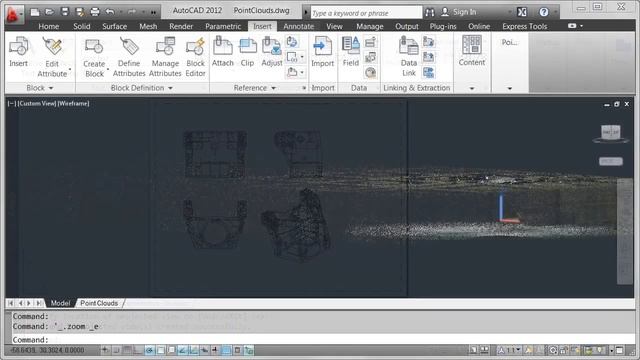Expand the Poi... point cloud panel dropdown

[509, 88]
